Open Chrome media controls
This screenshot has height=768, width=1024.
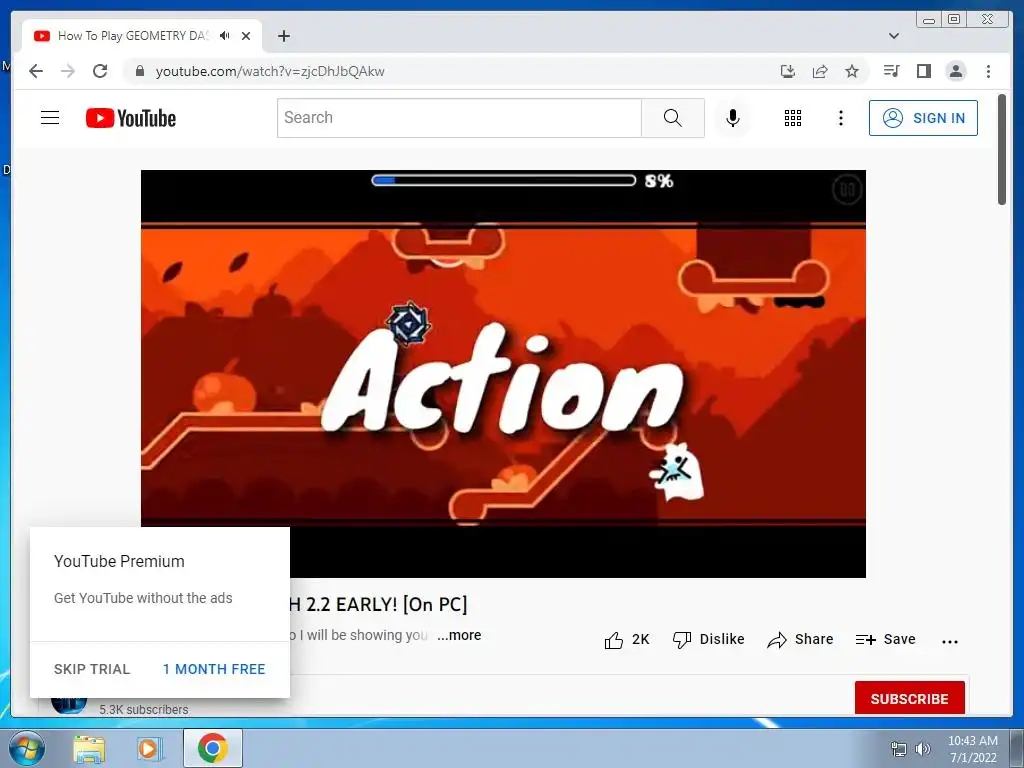891,71
